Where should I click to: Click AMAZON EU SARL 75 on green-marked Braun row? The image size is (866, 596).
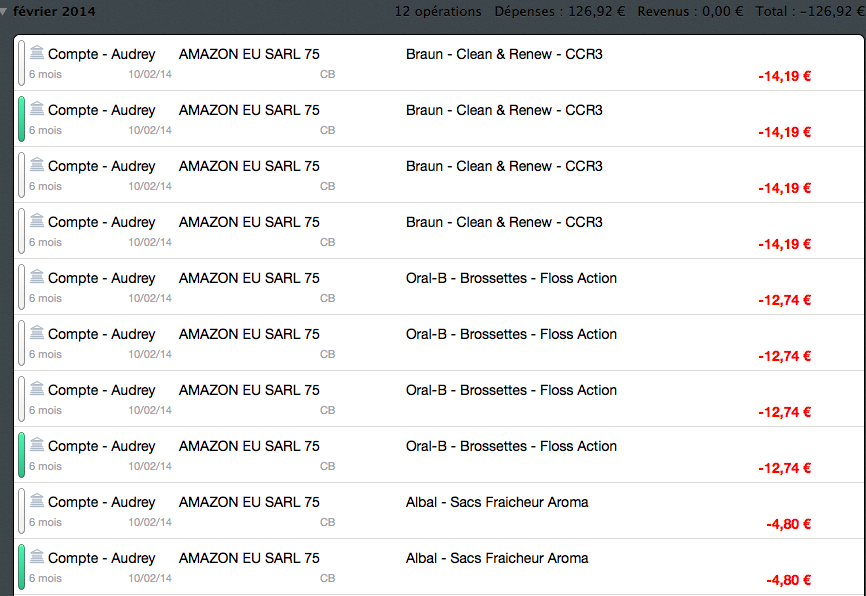pyautogui.click(x=249, y=110)
